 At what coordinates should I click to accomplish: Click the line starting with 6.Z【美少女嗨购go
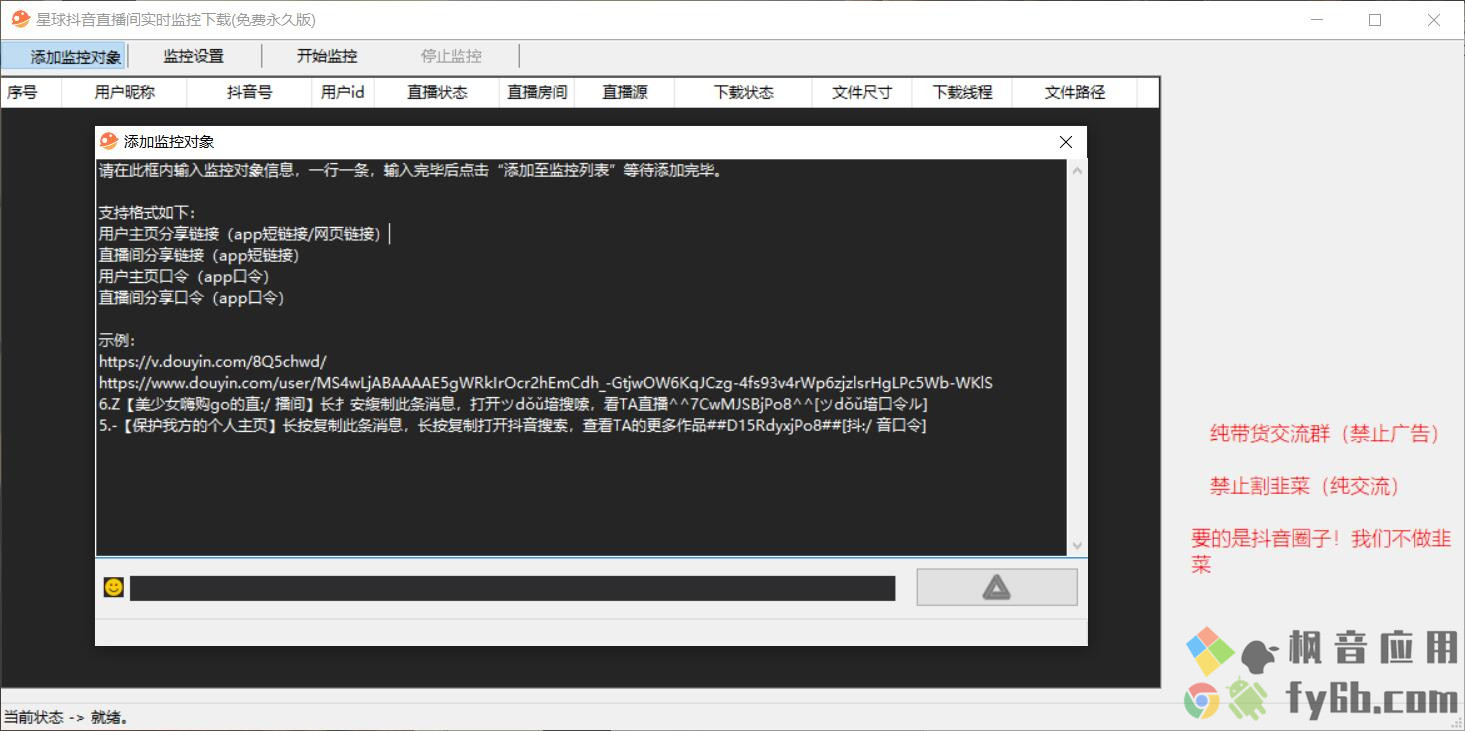coord(513,404)
